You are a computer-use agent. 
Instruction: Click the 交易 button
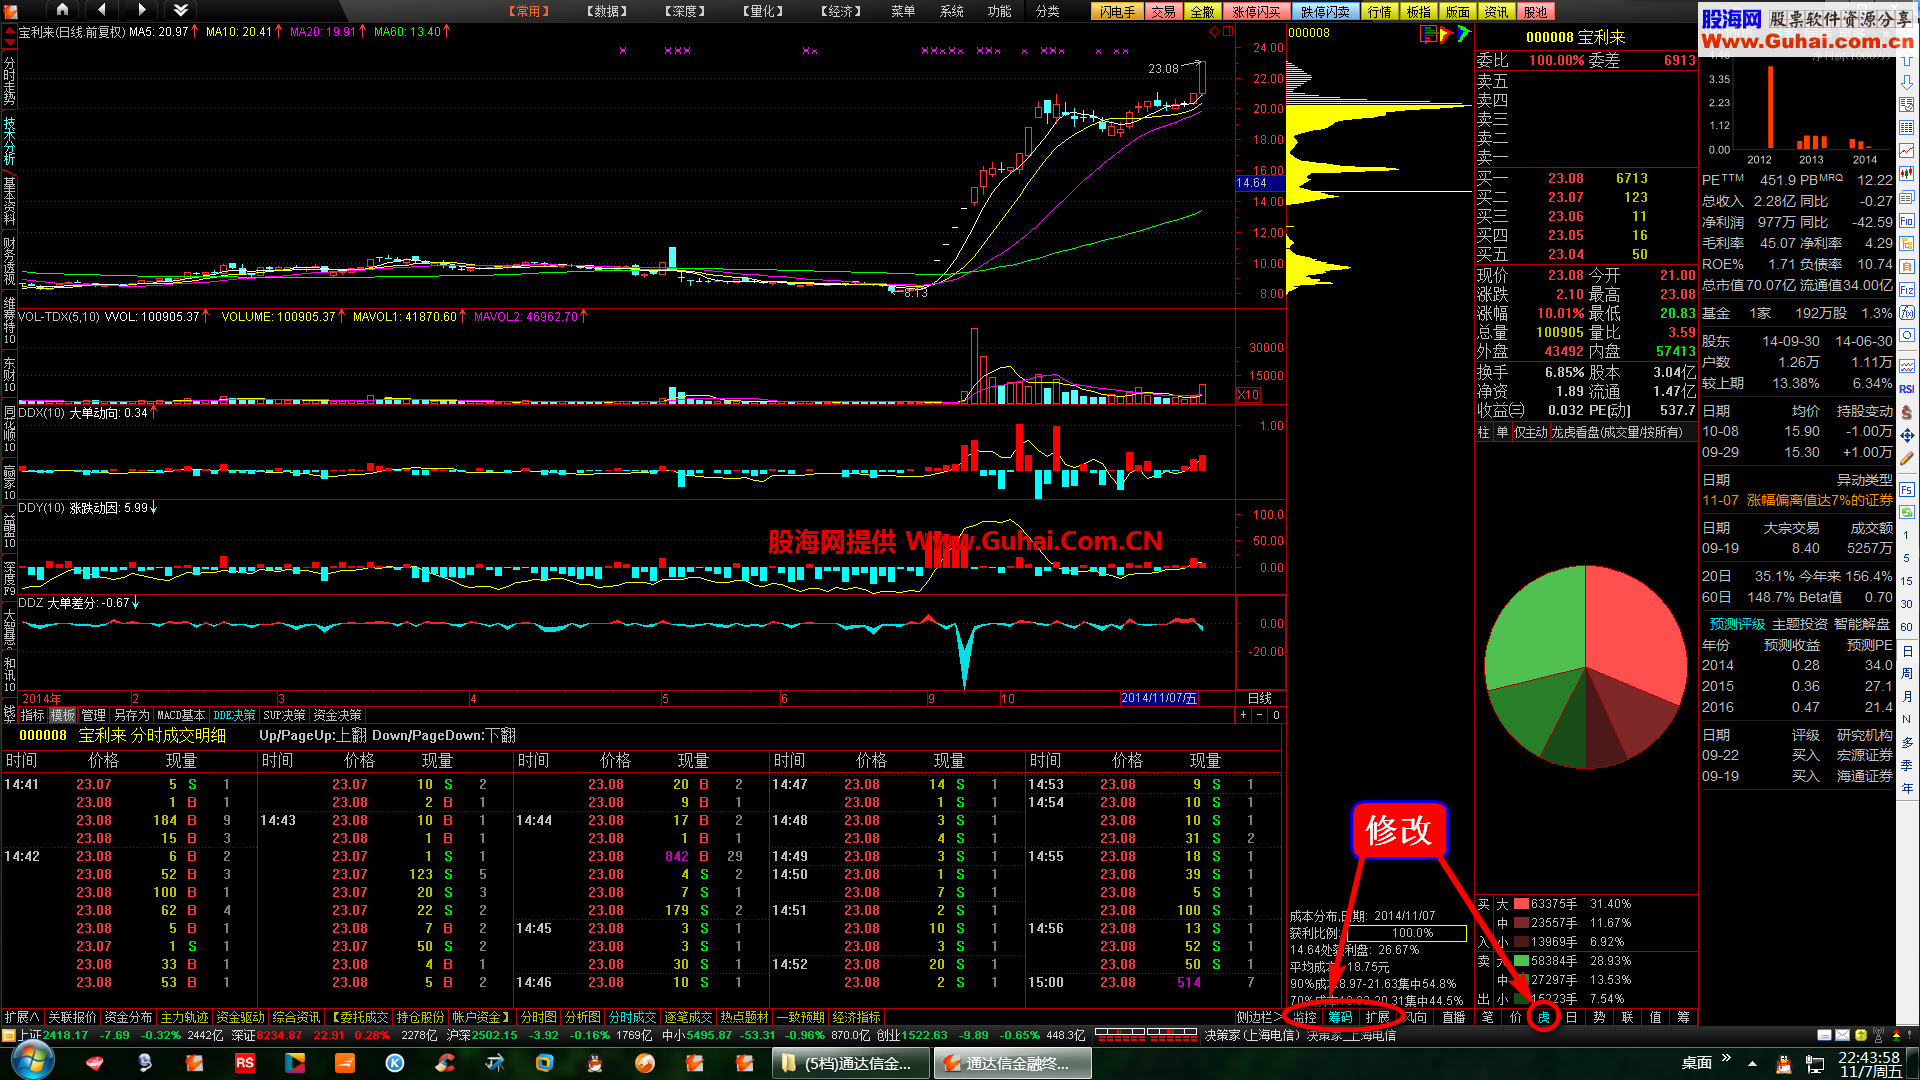[x=1164, y=12]
